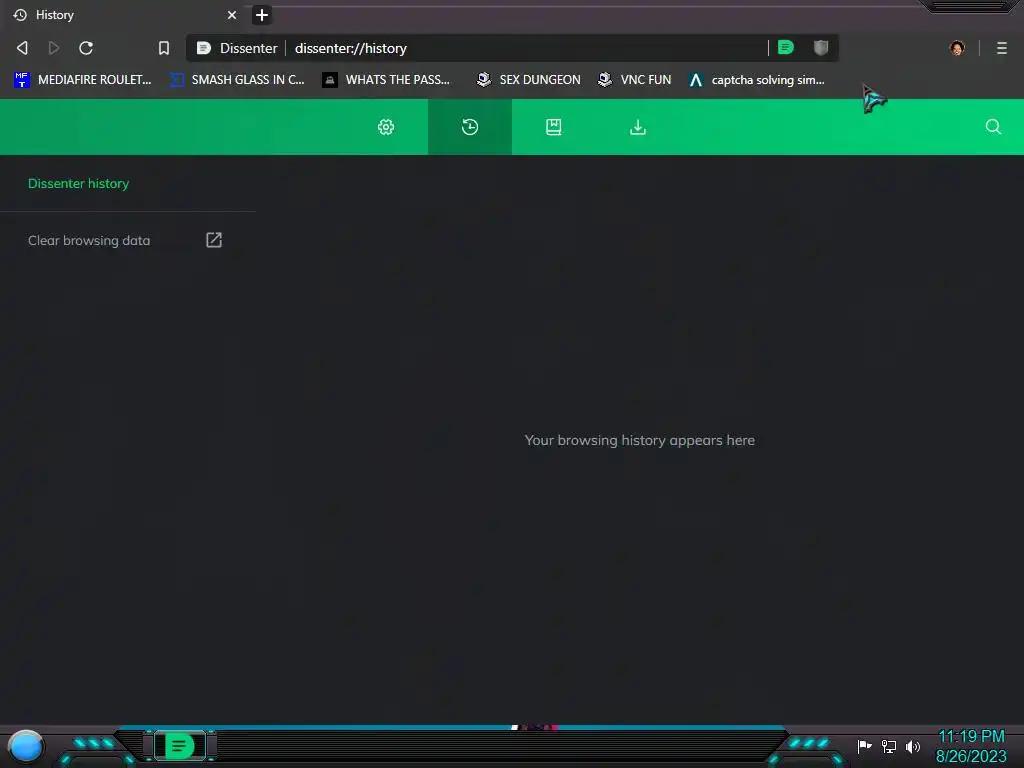Open the Downloads tab icon
This screenshot has height=768, width=1024.
[x=638, y=127]
